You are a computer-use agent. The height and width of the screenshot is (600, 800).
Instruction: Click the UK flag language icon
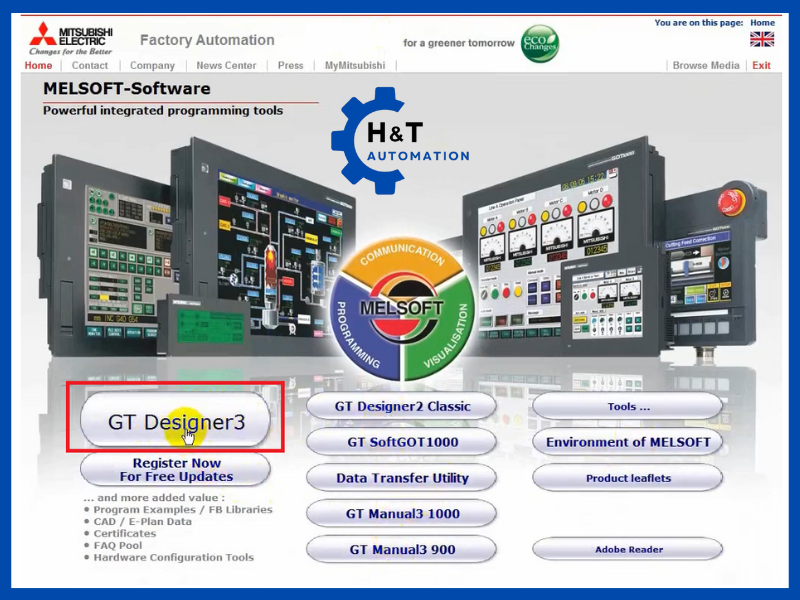click(762, 40)
